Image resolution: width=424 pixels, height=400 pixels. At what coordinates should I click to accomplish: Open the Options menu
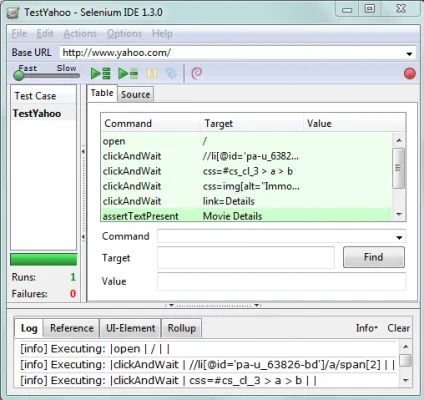[124, 33]
